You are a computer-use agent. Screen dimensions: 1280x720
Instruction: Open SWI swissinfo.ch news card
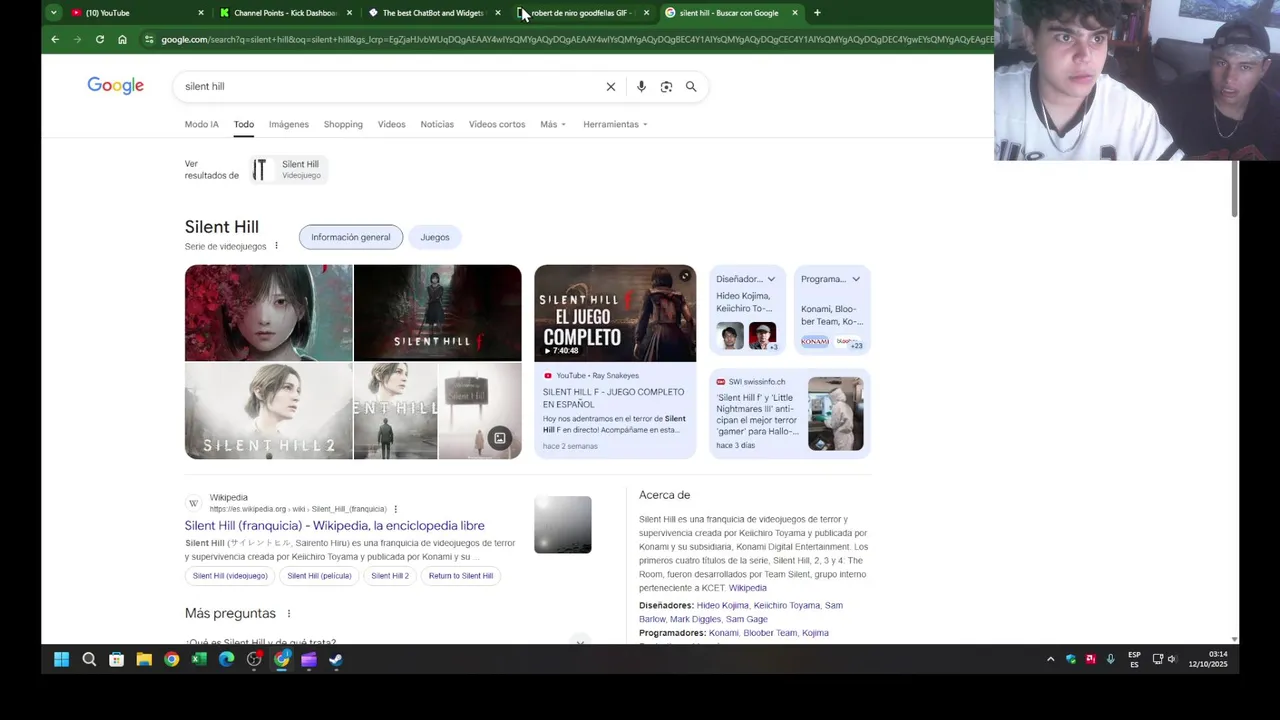pyautogui.click(x=790, y=414)
